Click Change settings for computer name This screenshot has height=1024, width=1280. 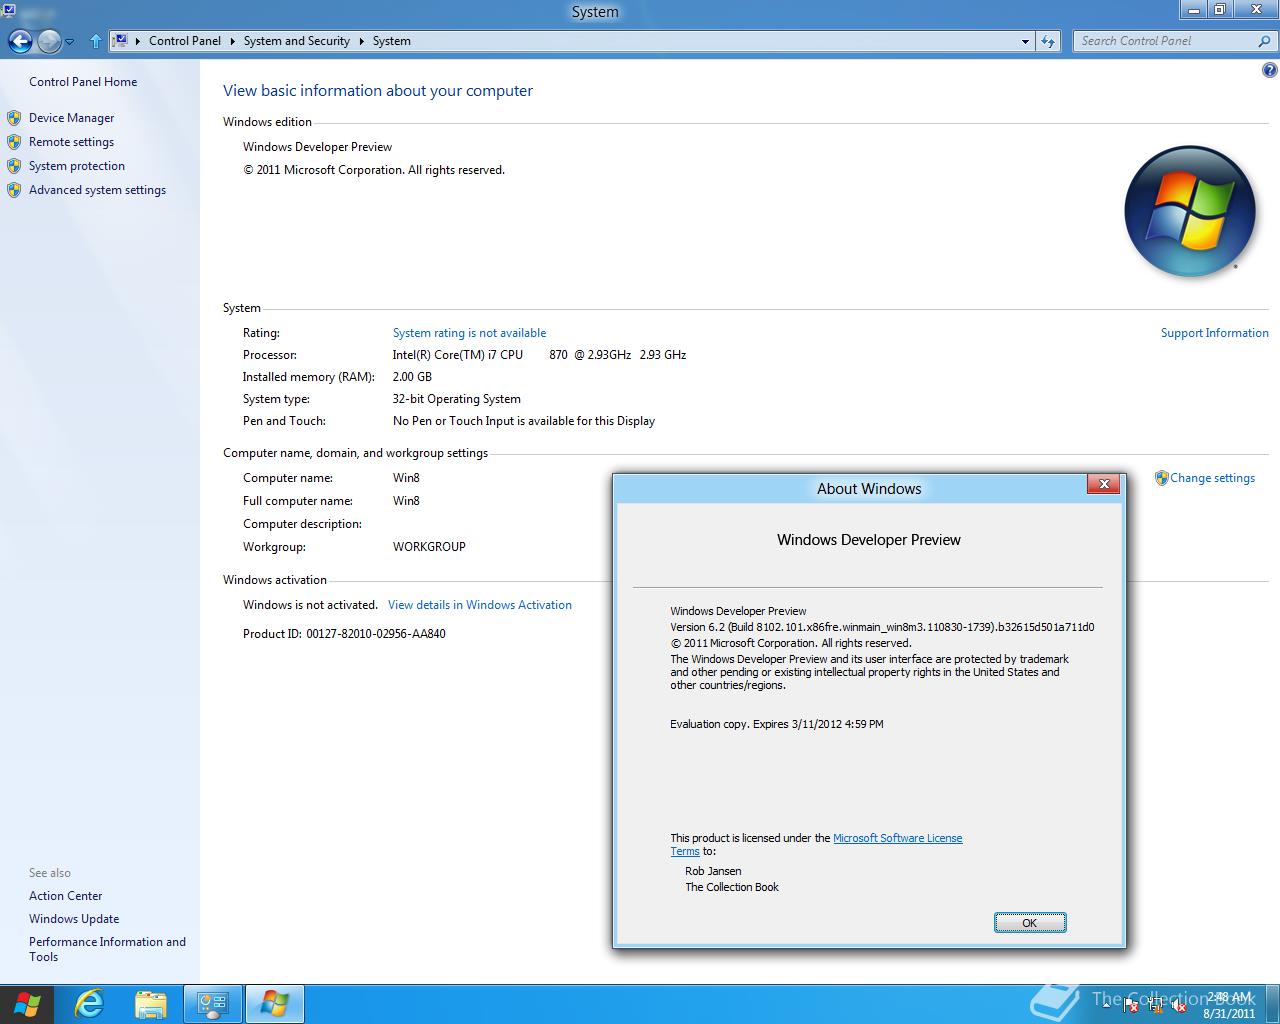(x=1212, y=478)
